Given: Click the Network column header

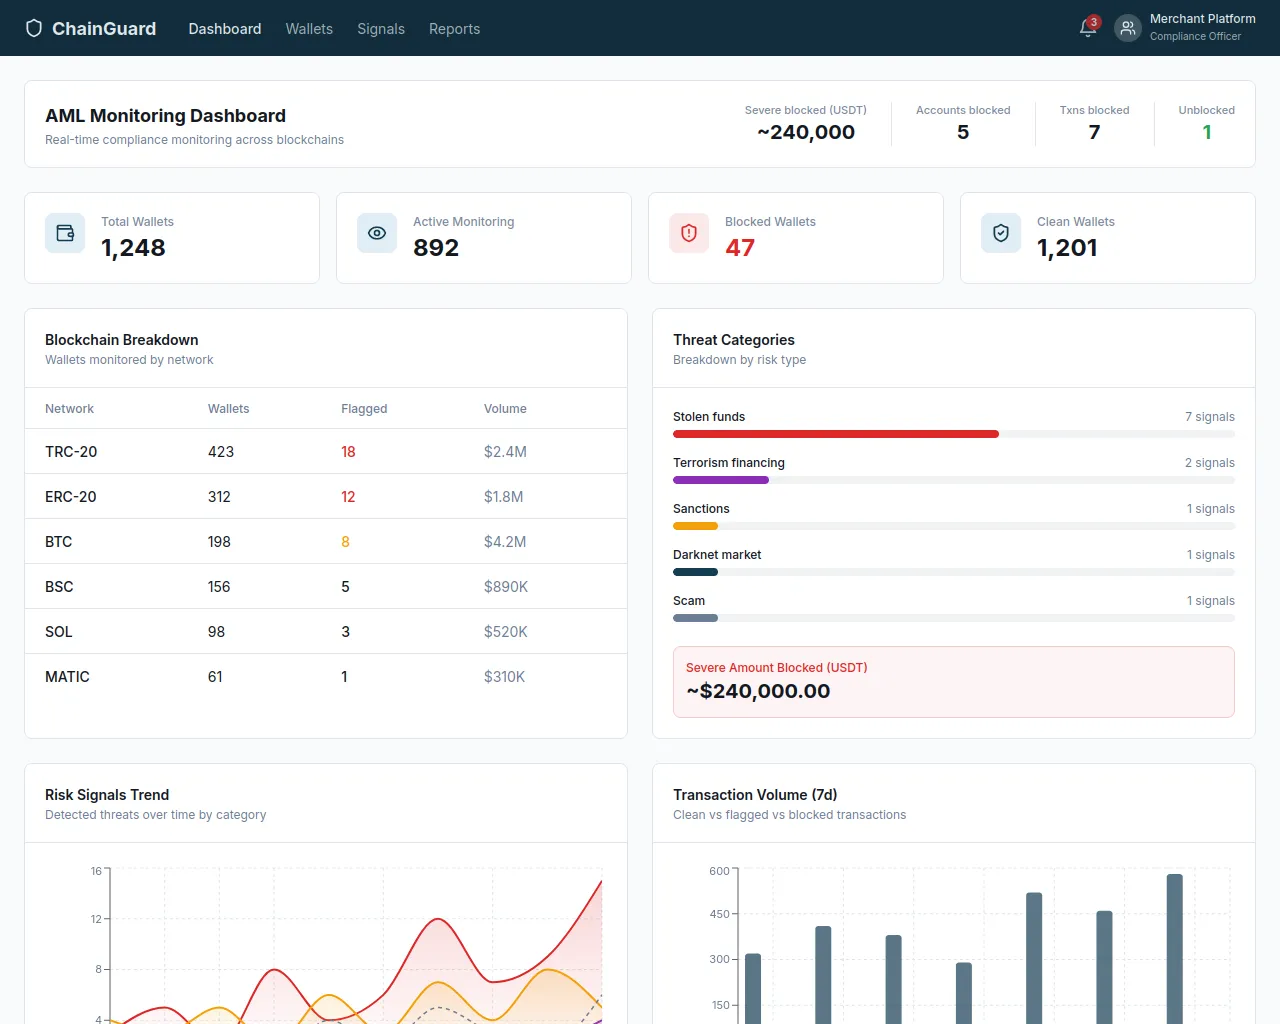Looking at the screenshot, I should pos(69,409).
